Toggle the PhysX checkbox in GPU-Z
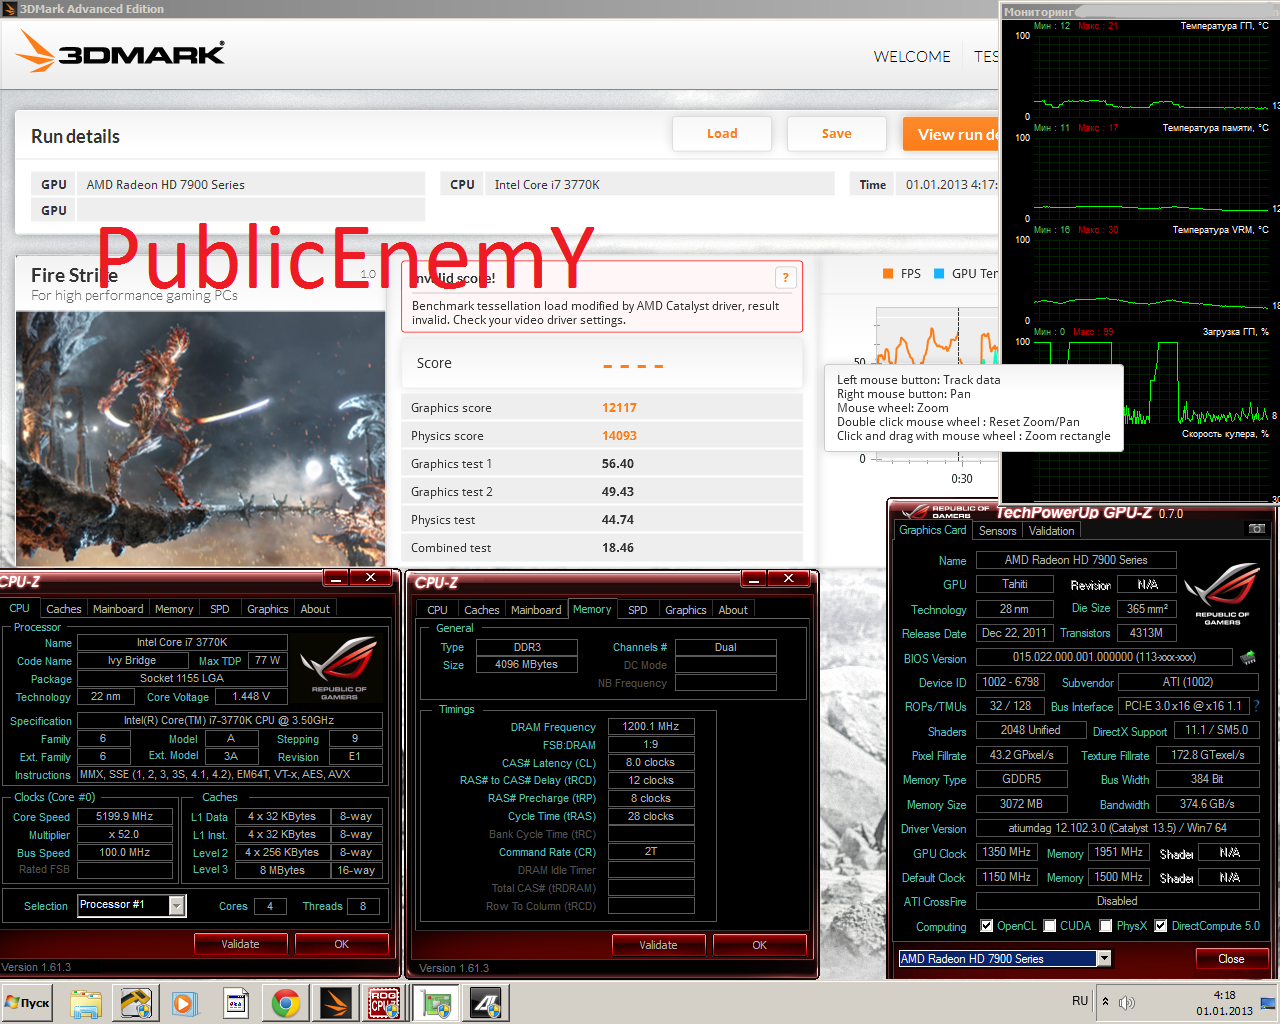1280x1024 pixels. pyautogui.click(x=1106, y=926)
